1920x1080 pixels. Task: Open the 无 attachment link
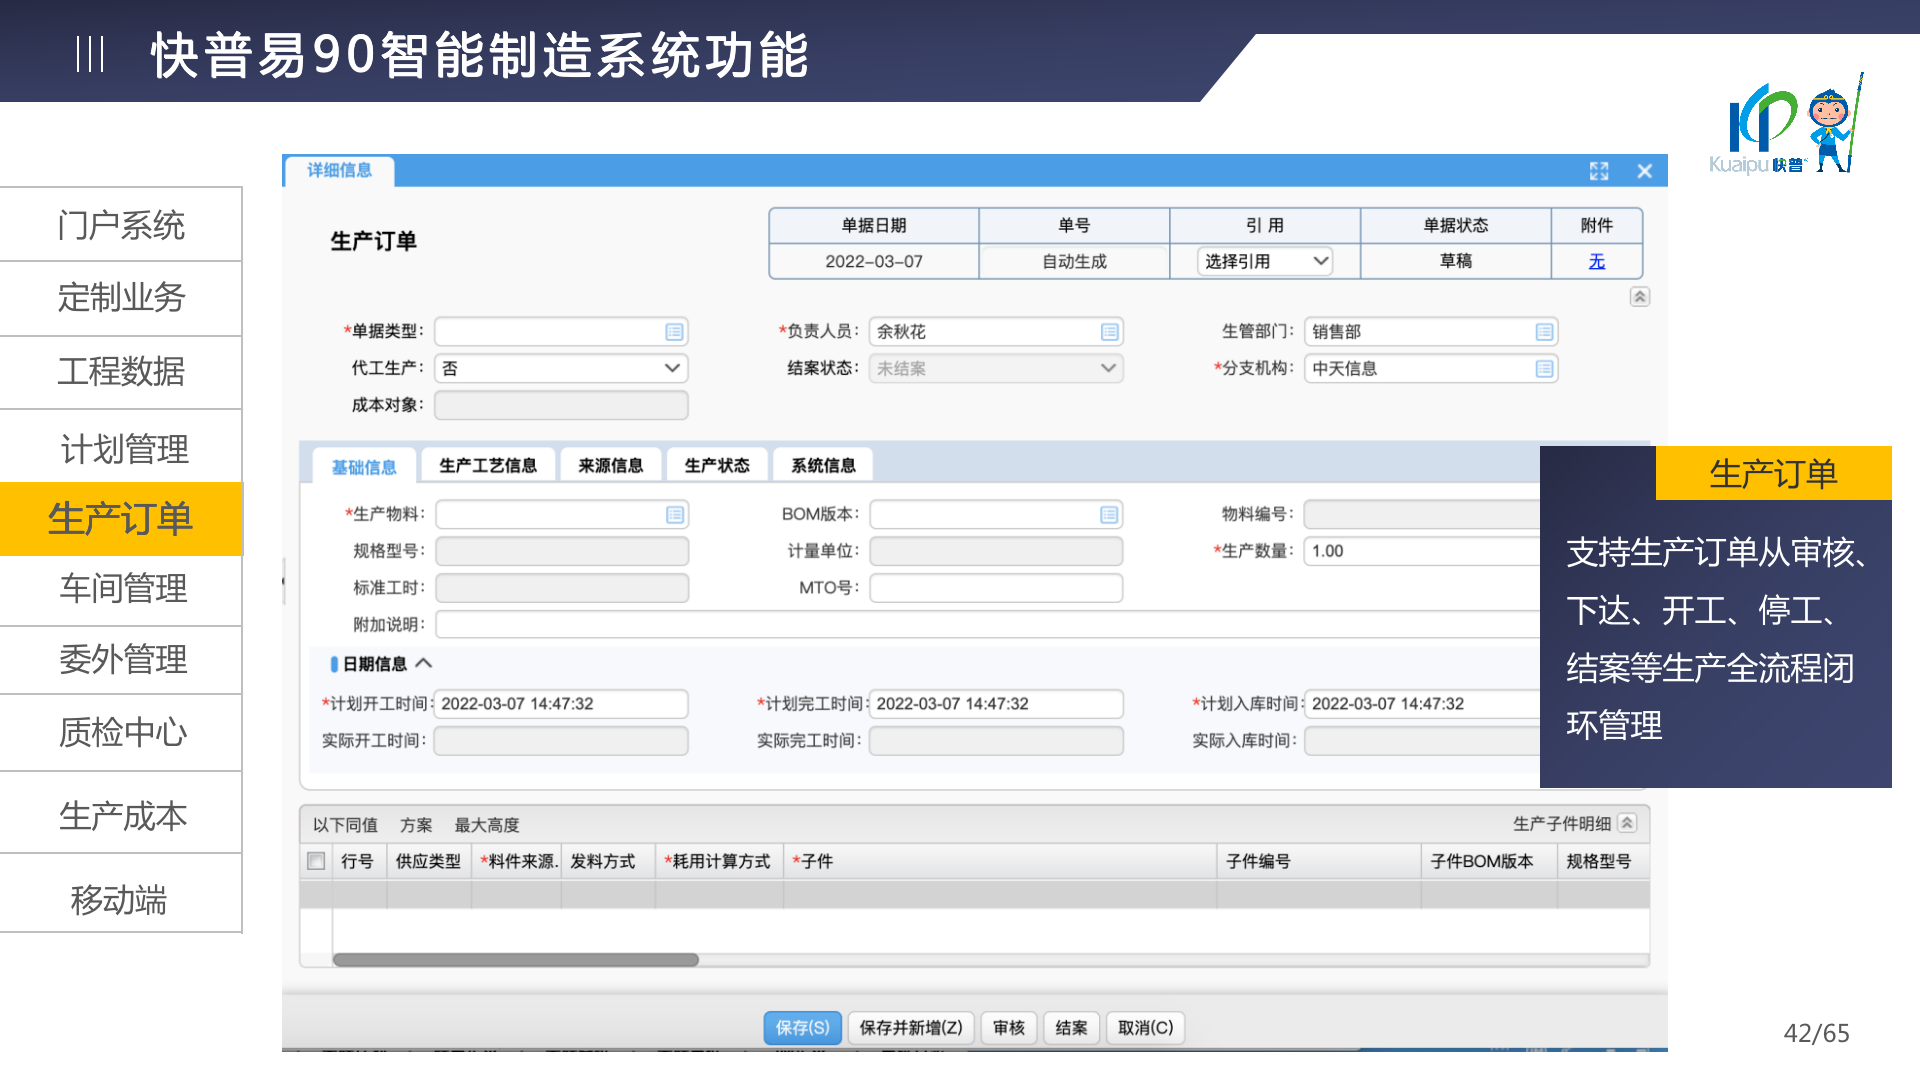(1596, 261)
